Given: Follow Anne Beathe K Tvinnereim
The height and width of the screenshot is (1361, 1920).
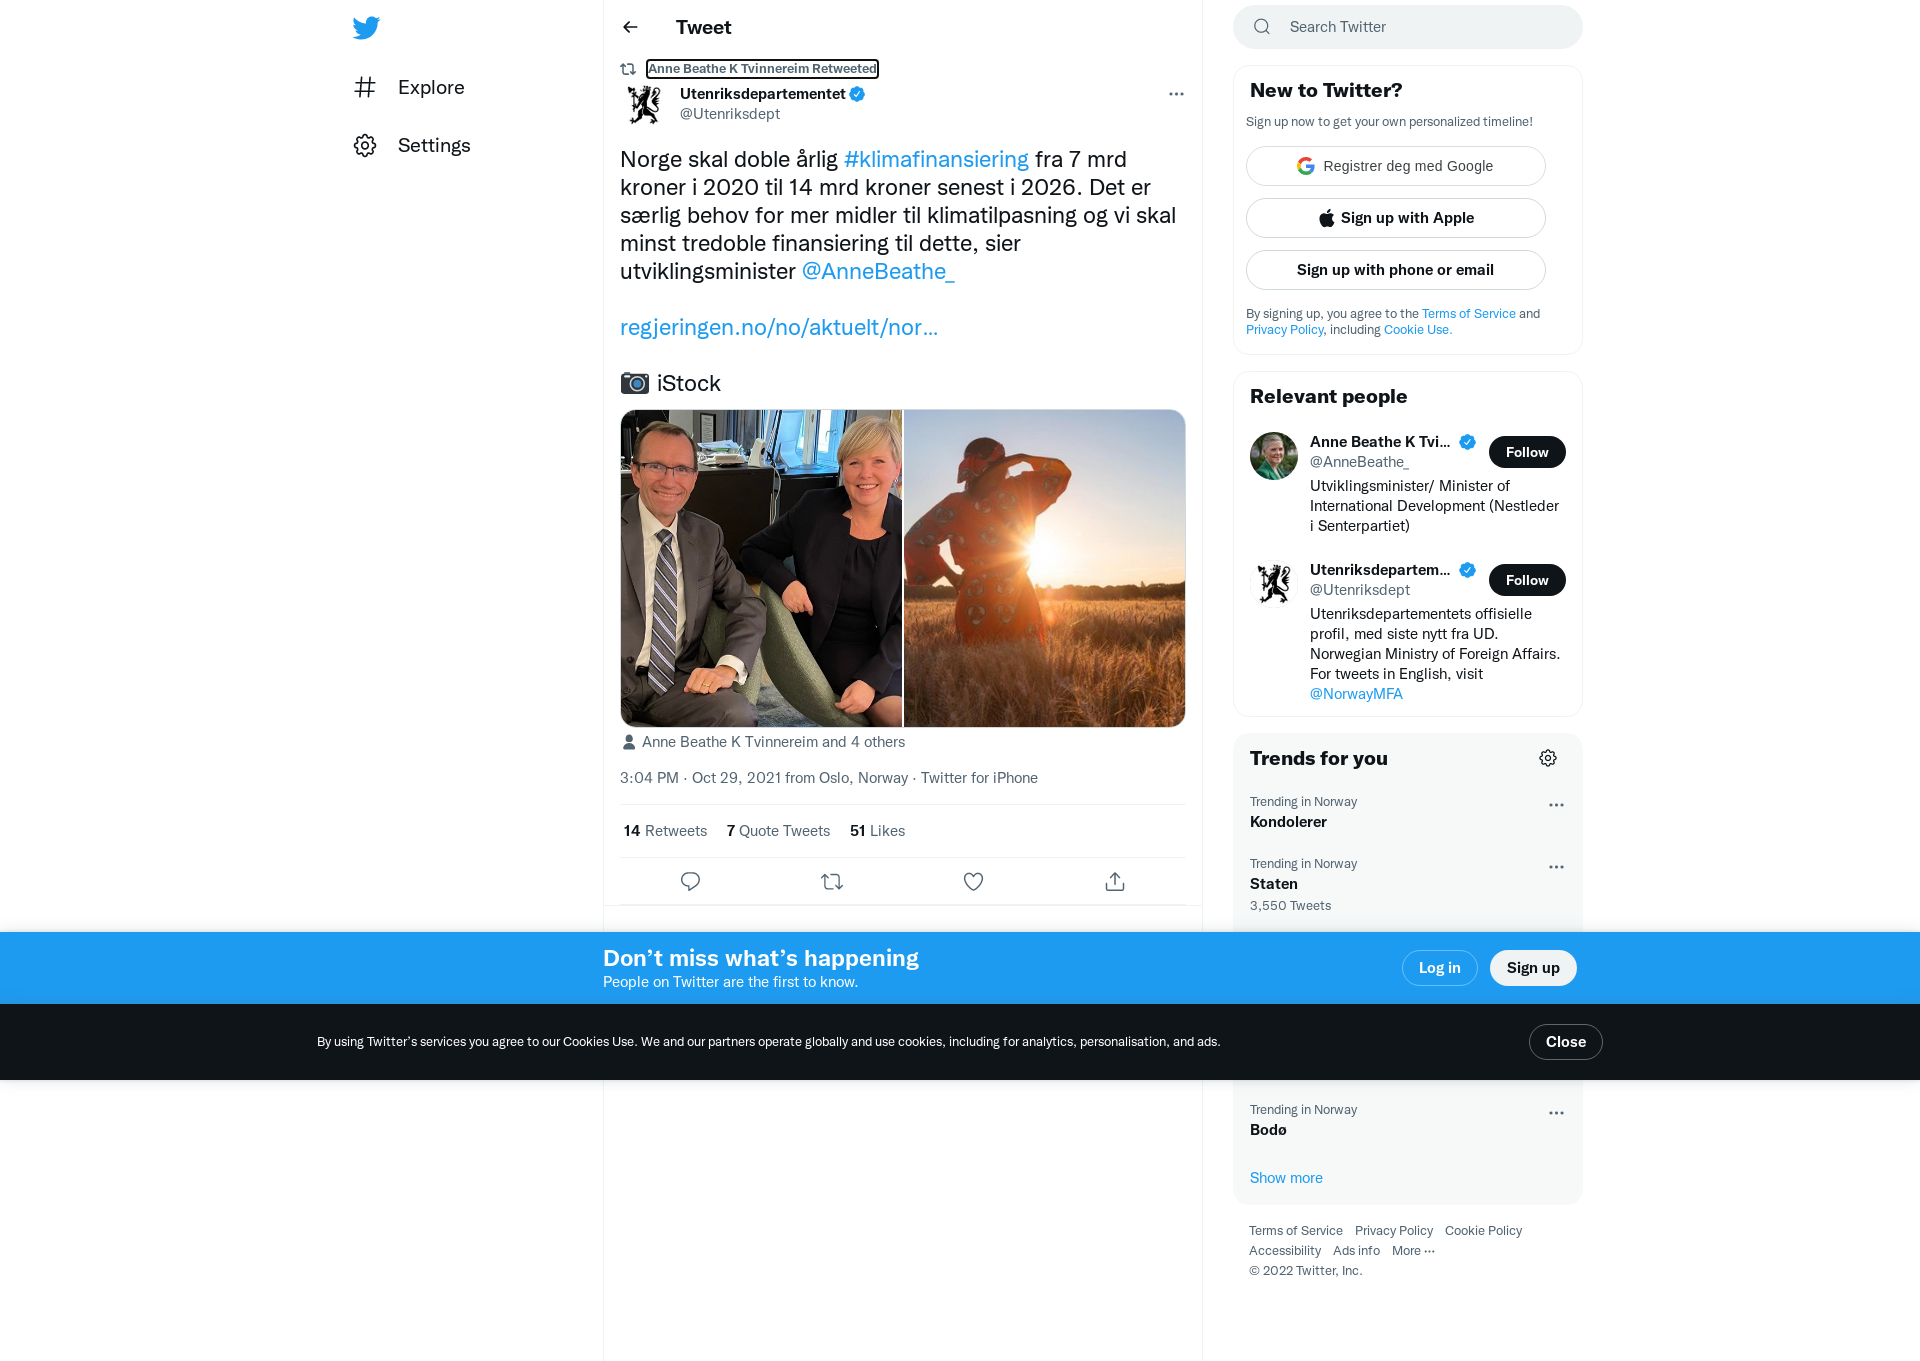Looking at the screenshot, I should point(1527,452).
